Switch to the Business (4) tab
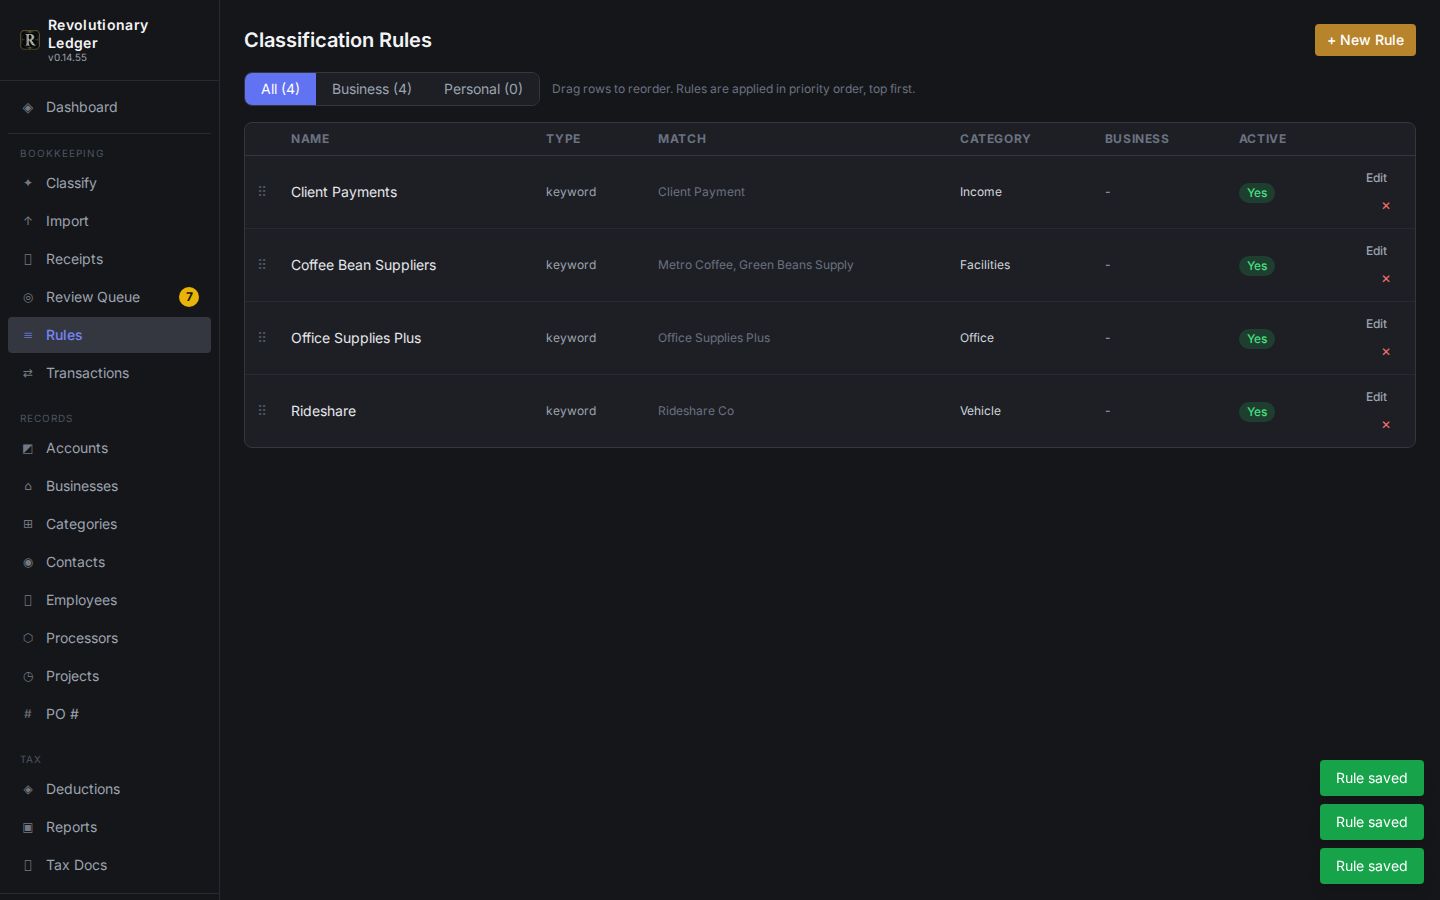The image size is (1440, 900). [372, 89]
